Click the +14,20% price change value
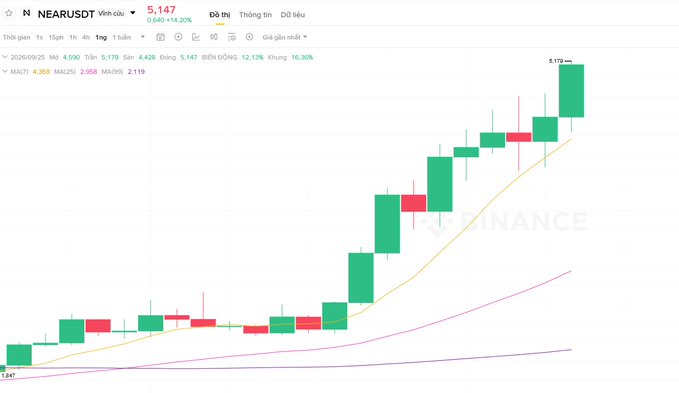The image size is (679, 393). click(179, 20)
